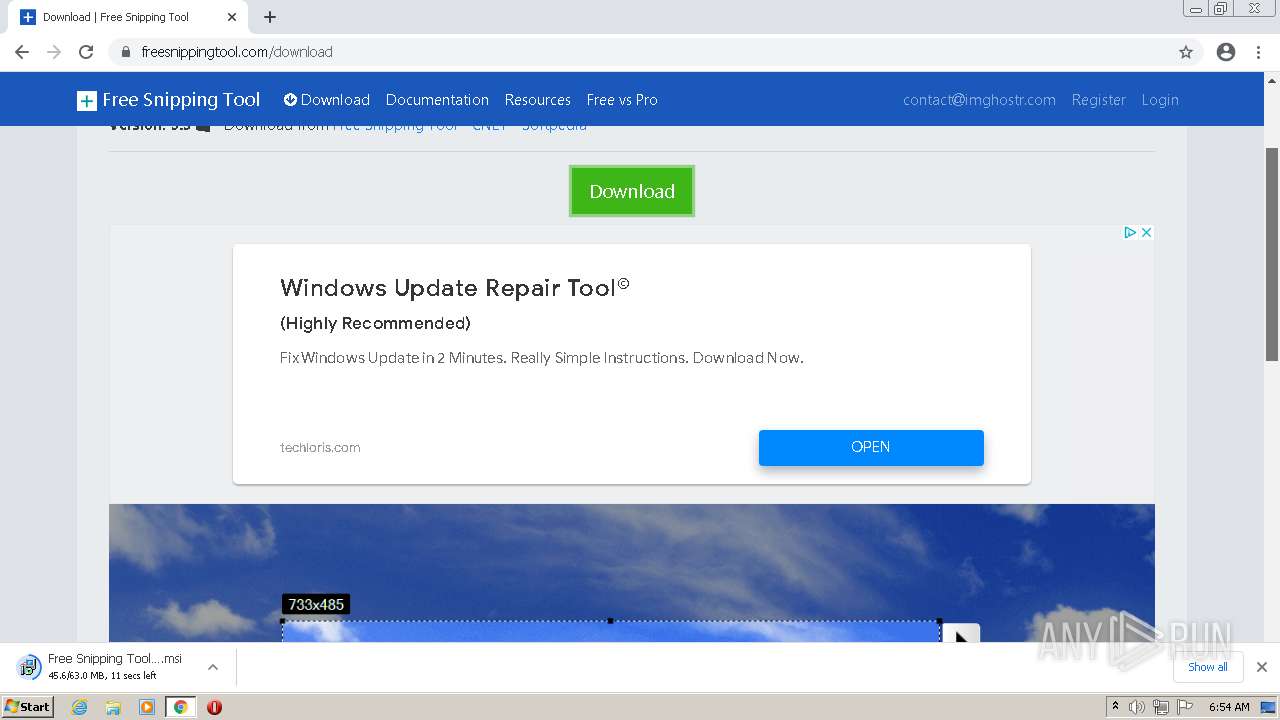Open the Documentation page
This screenshot has height=720, width=1280.
[437, 100]
